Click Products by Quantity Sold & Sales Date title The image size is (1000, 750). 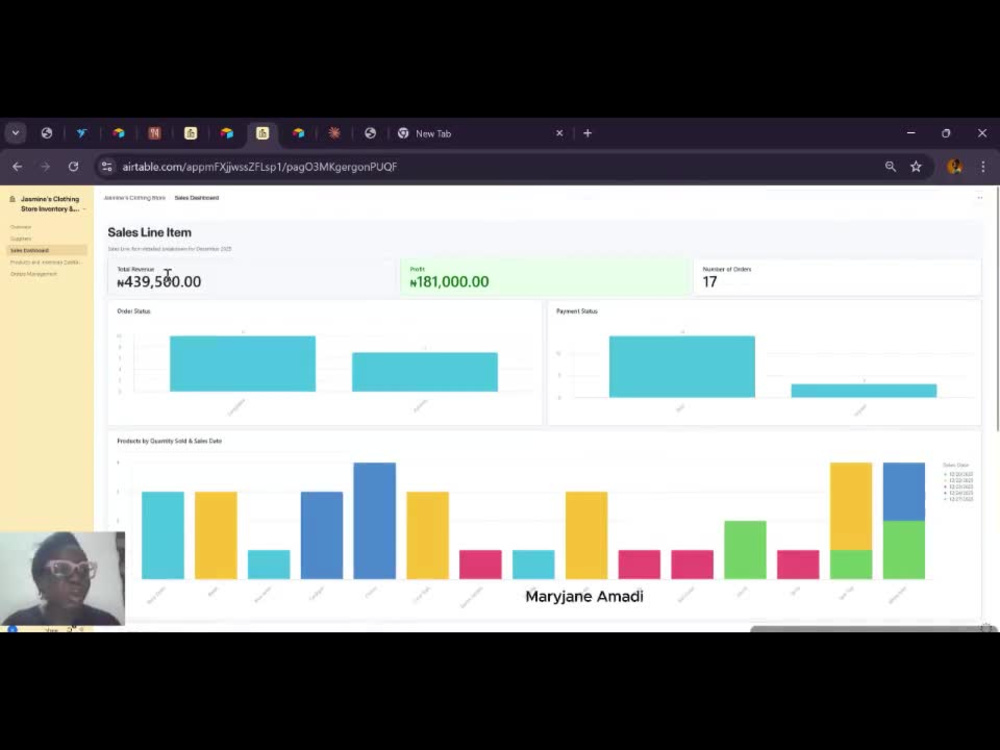pyautogui.click(x=170, y=441)
